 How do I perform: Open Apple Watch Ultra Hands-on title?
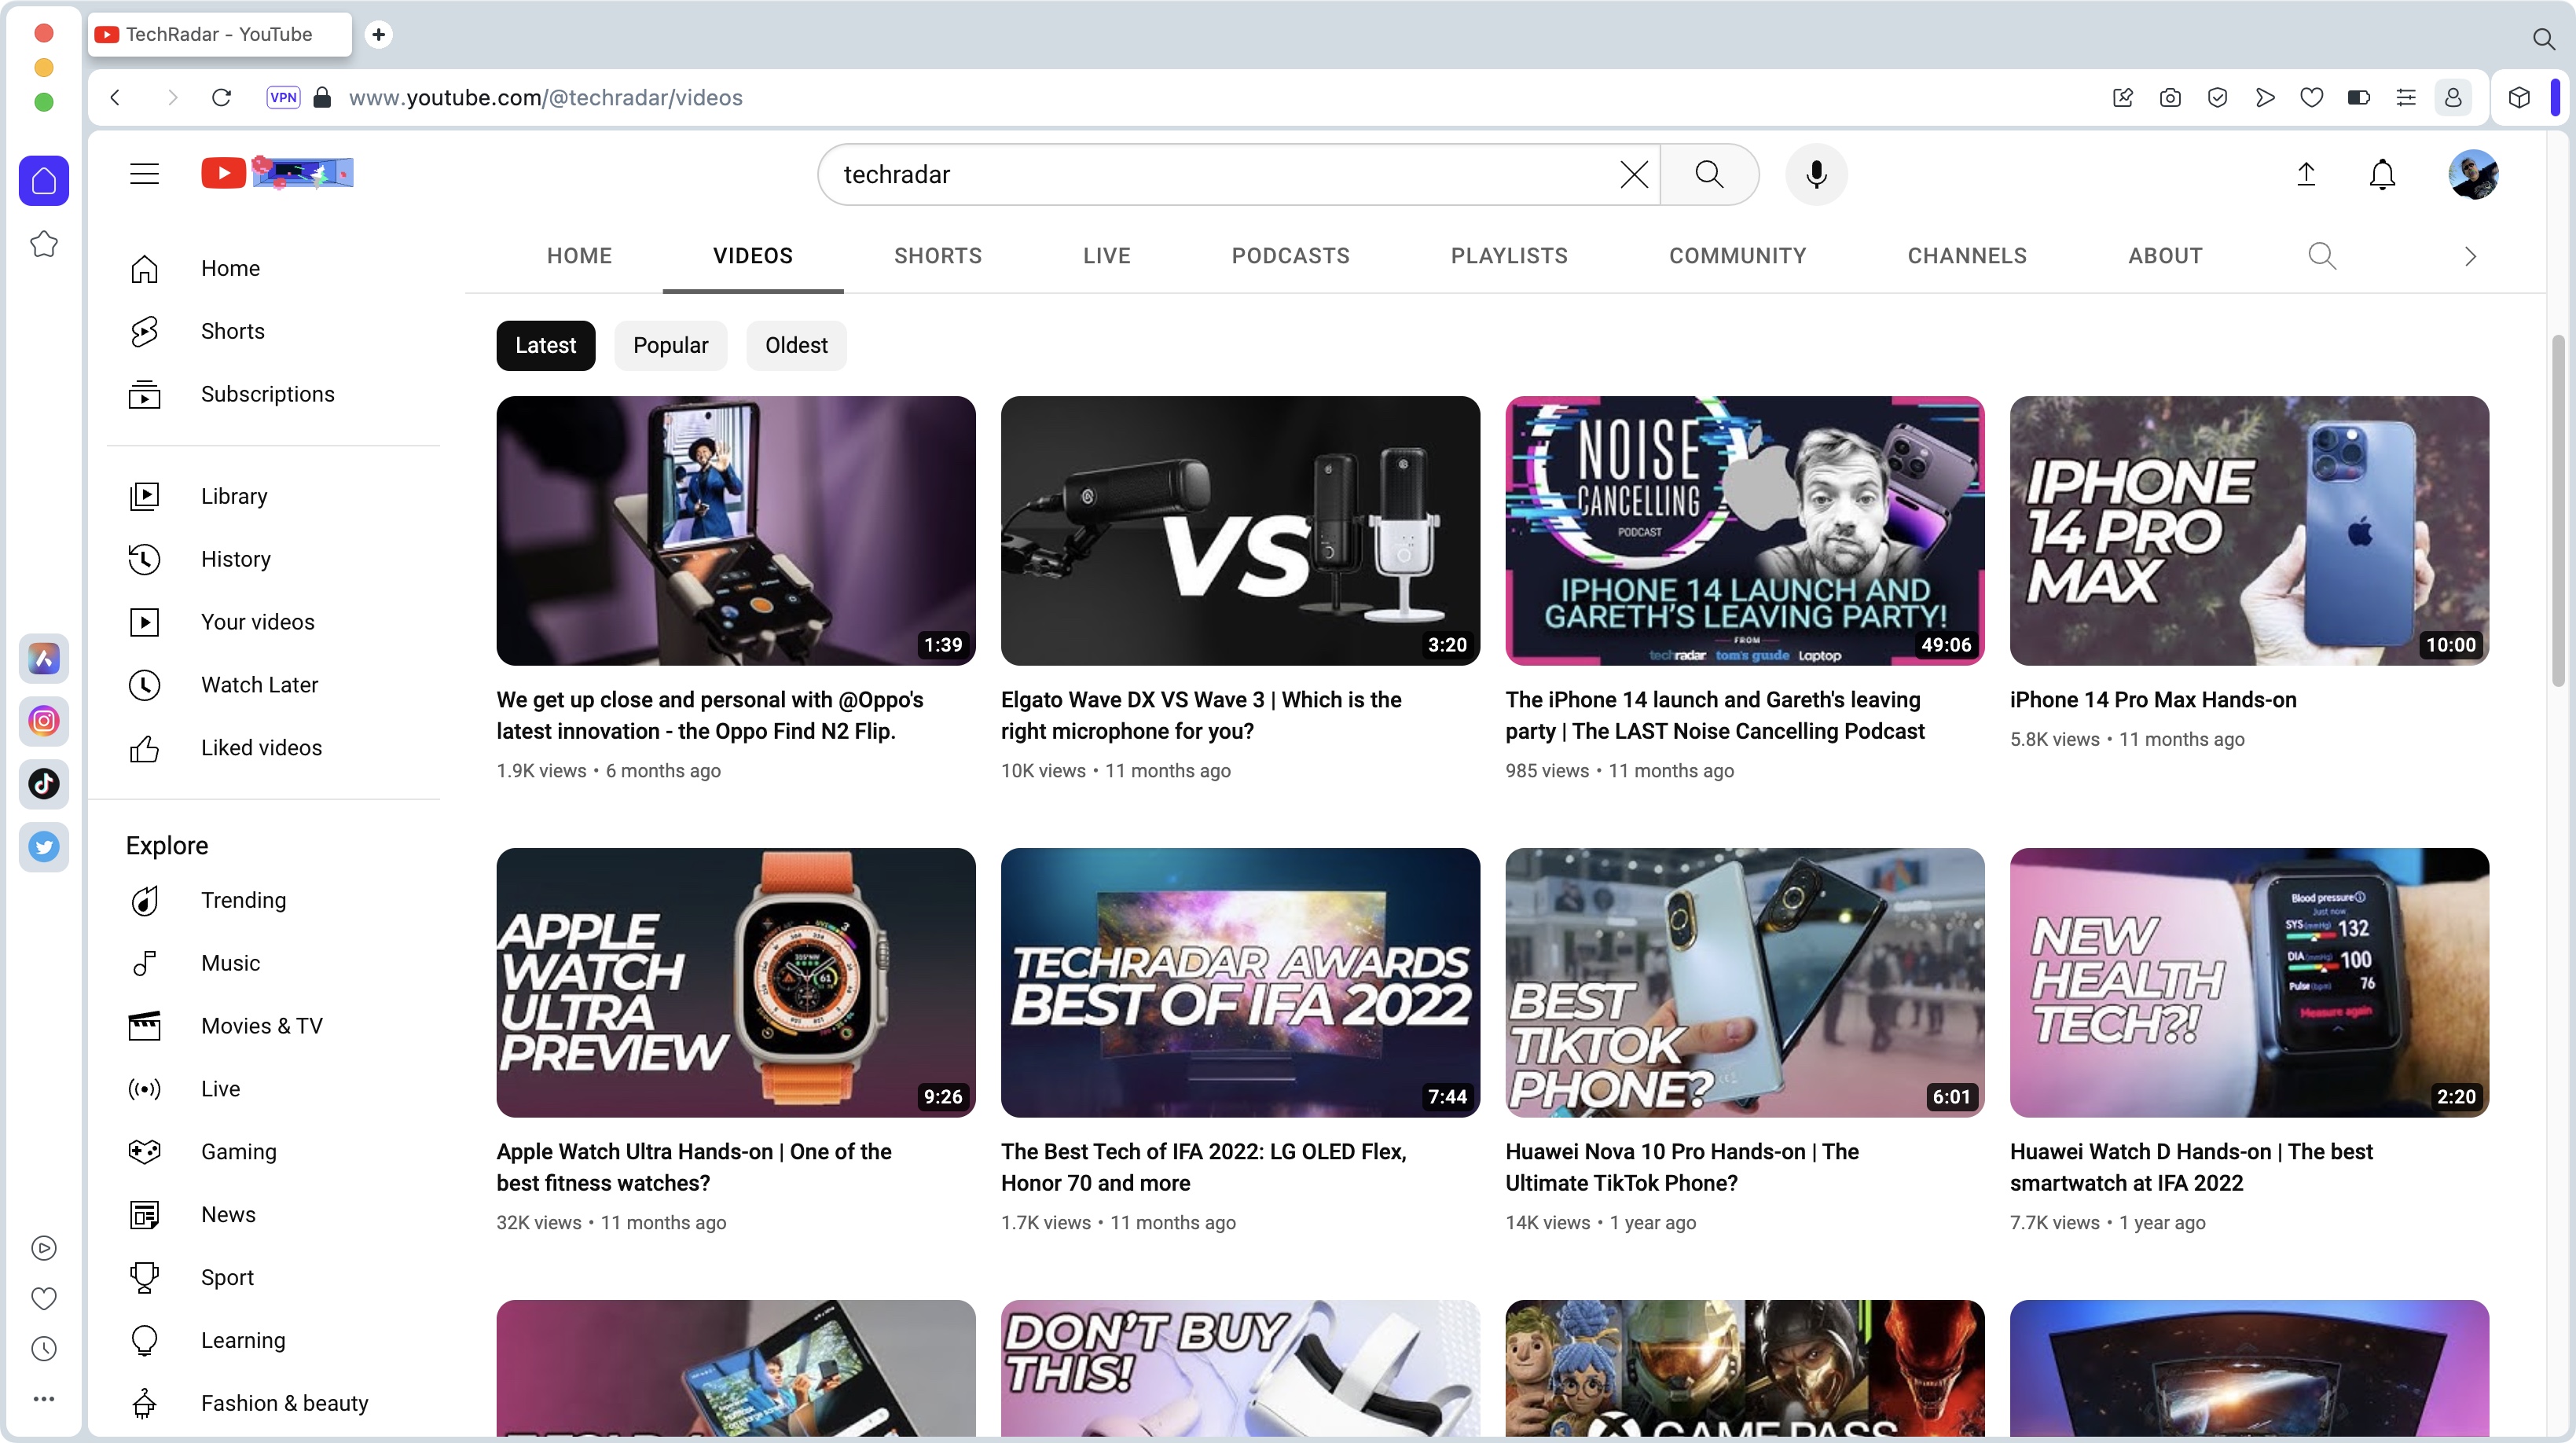tap(694, 1167)
